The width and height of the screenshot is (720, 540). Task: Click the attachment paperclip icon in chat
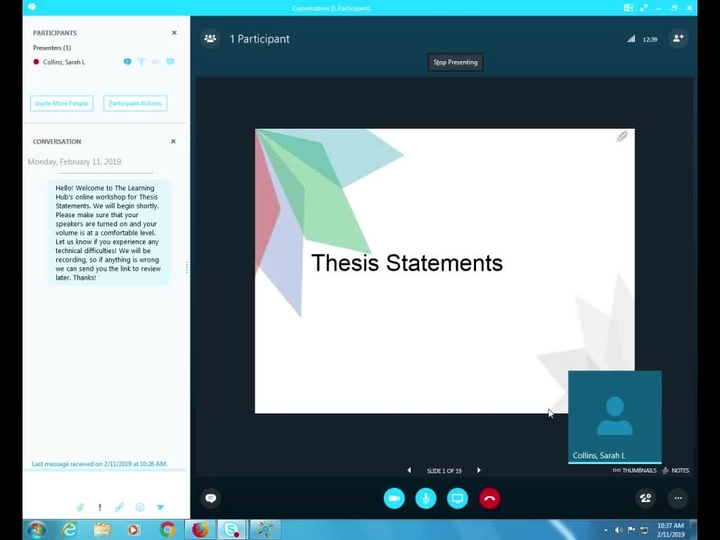tap(81, 508)
